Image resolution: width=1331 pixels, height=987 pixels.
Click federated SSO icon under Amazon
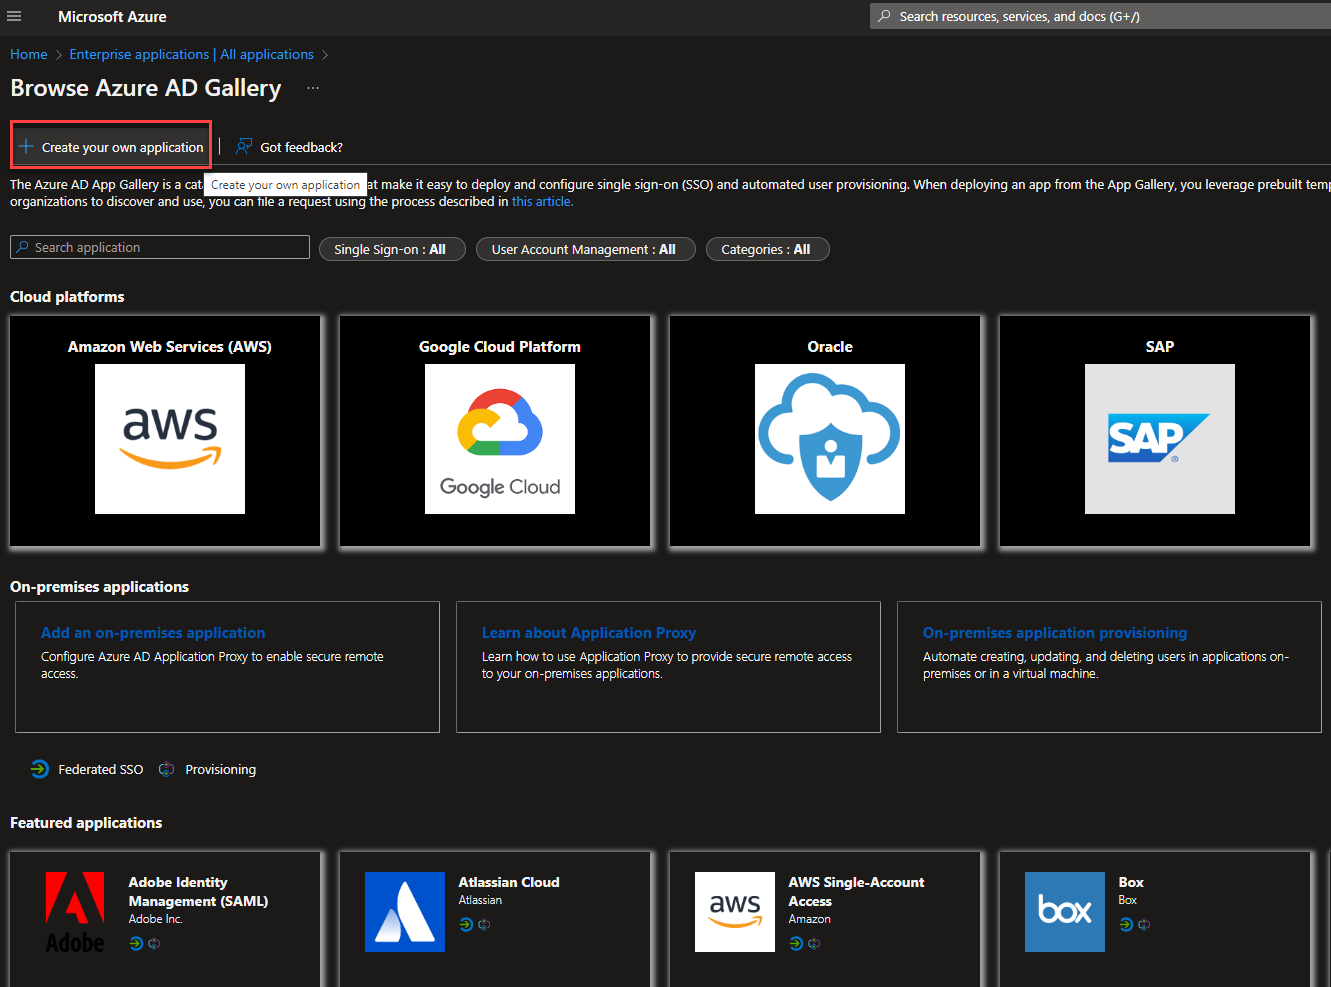click(796, 943)
